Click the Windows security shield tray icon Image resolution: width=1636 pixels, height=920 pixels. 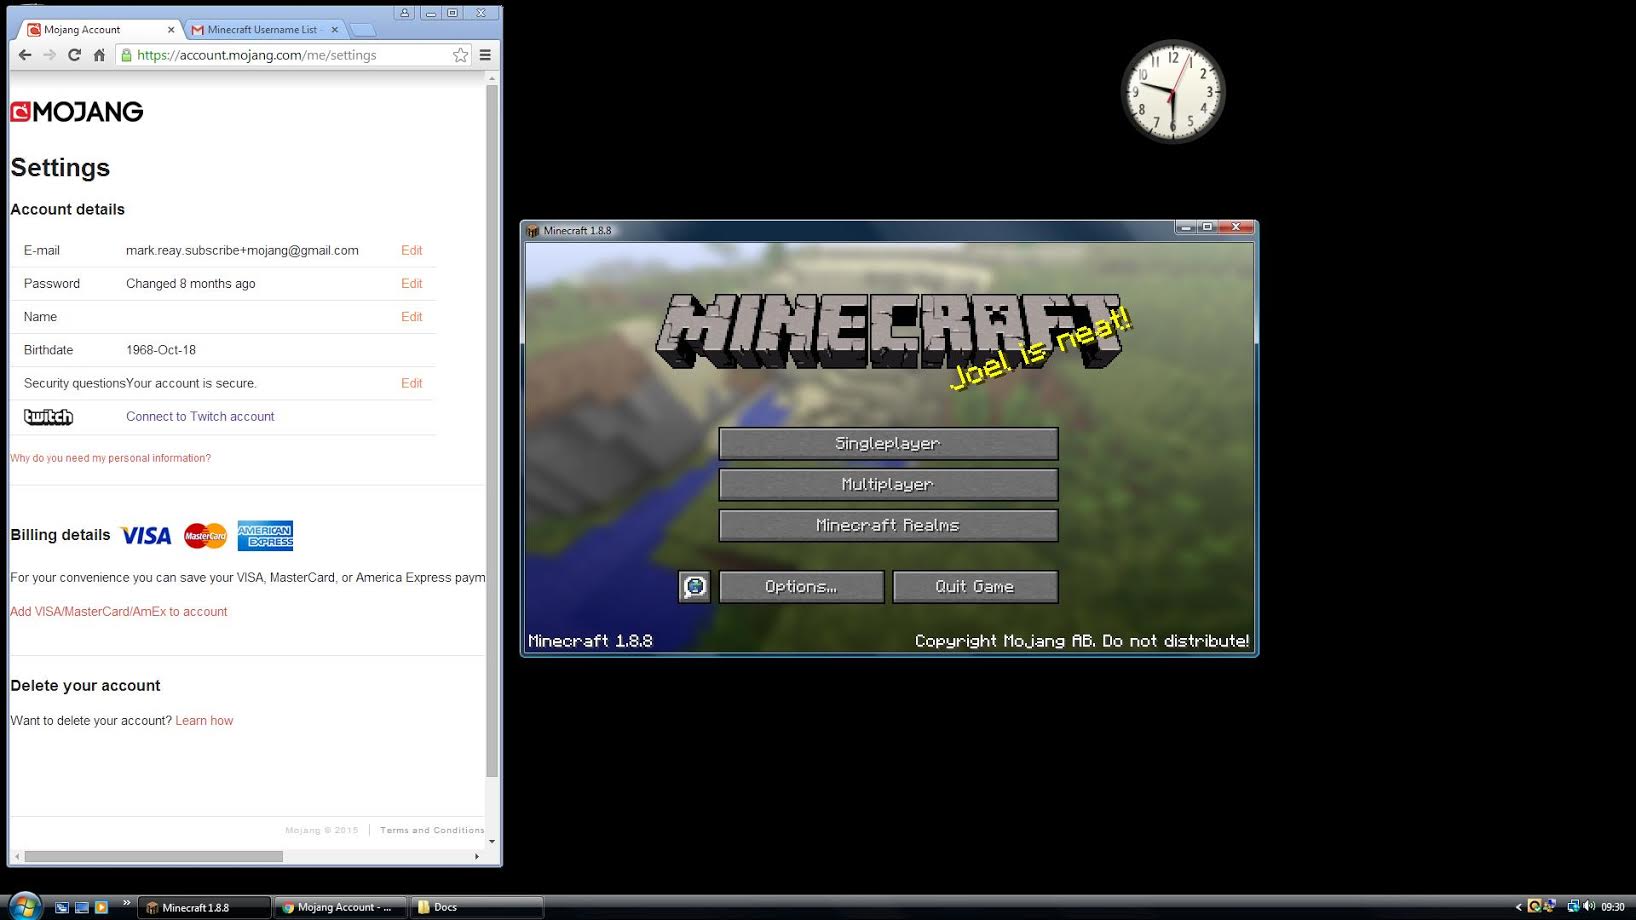(1549, 906)
